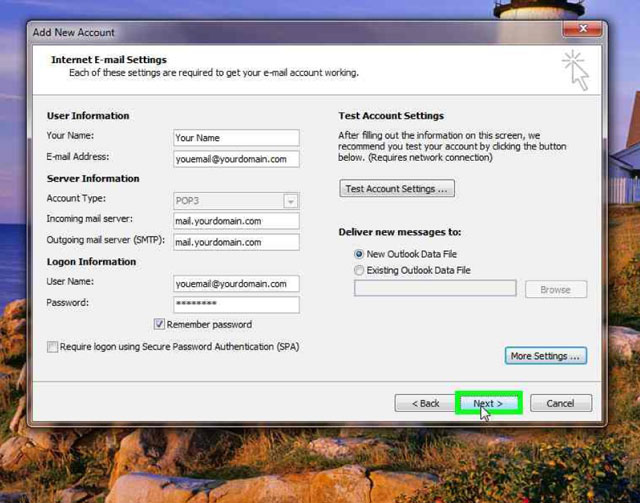Cancel the account setup
Viewport: 640px width, 503px height.
(x=561, y=403)
